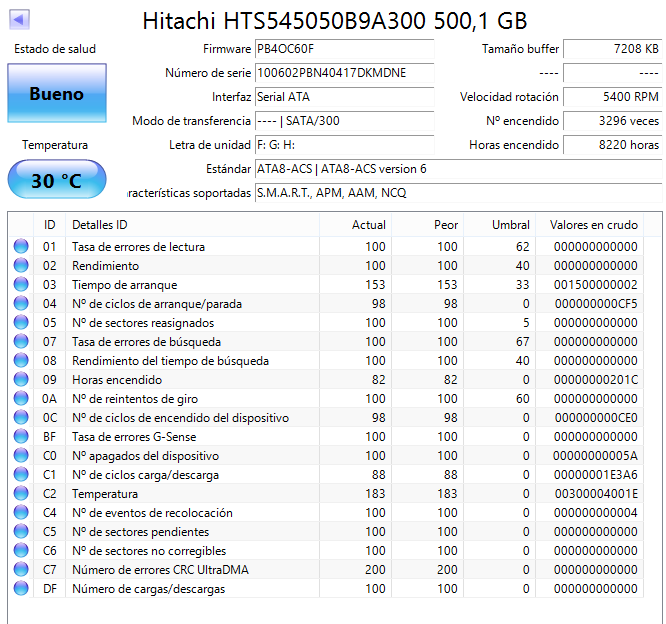Click the ID column header
666x624 pixels.
49,225
